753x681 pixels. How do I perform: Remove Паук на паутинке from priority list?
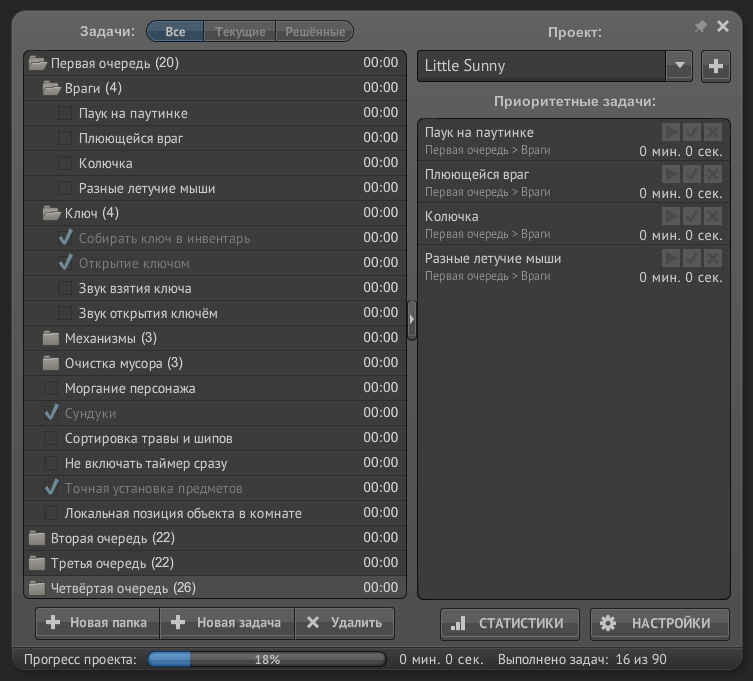point(712,132)
